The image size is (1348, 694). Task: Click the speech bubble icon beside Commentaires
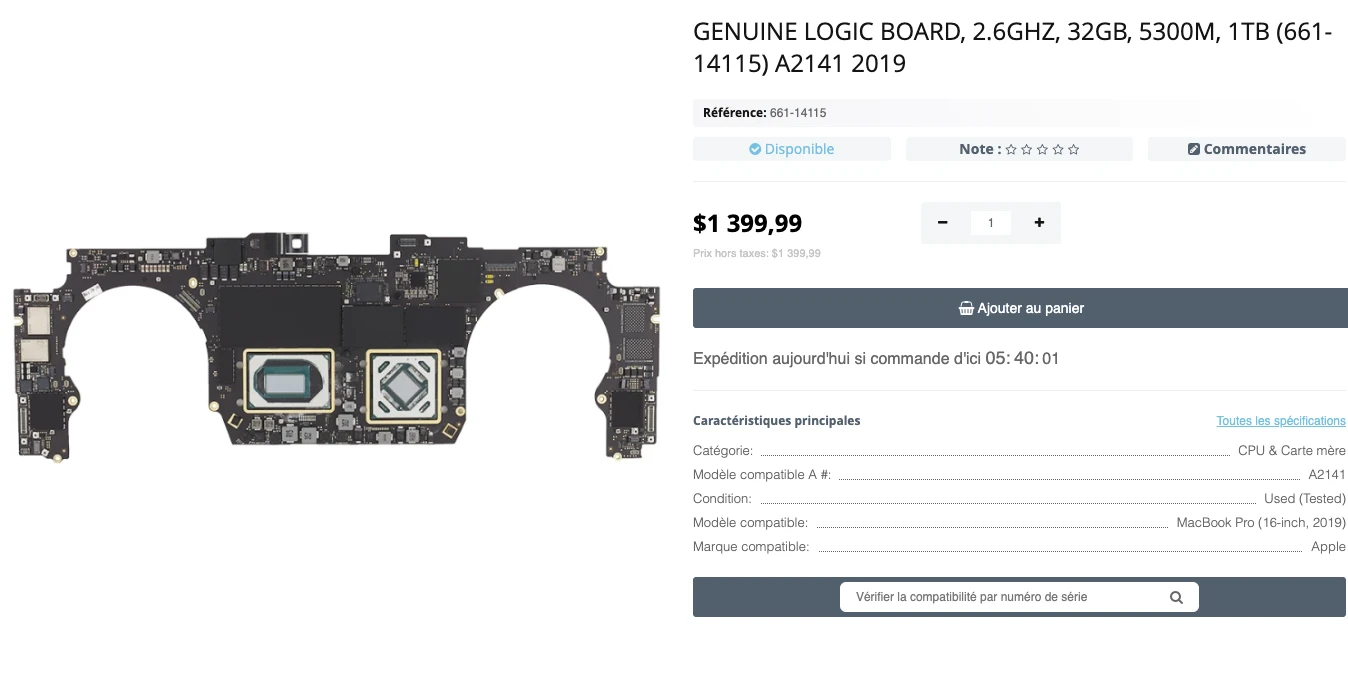[1193, 148]
